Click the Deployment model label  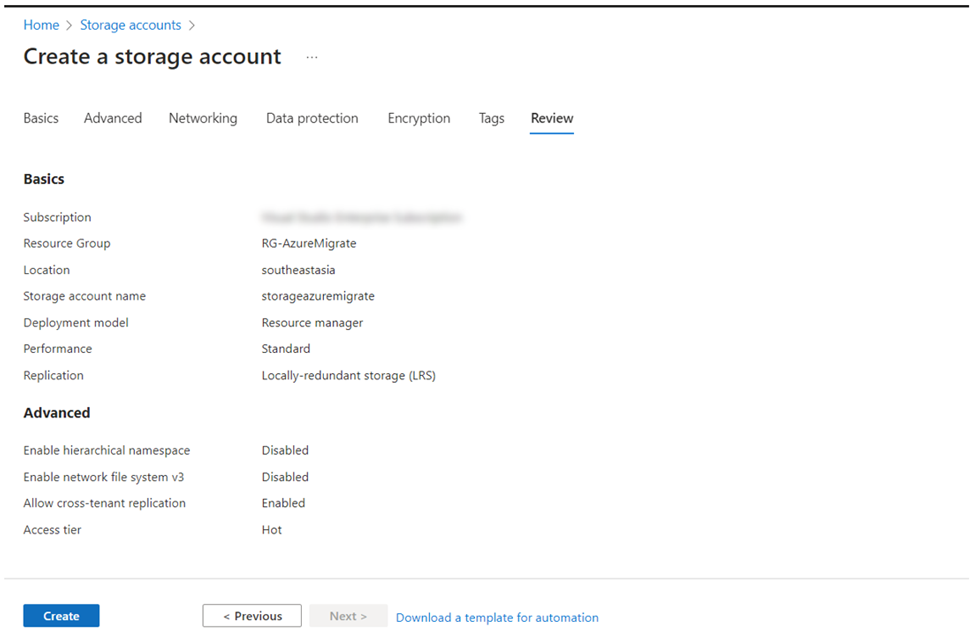click(x=76, y=323)
